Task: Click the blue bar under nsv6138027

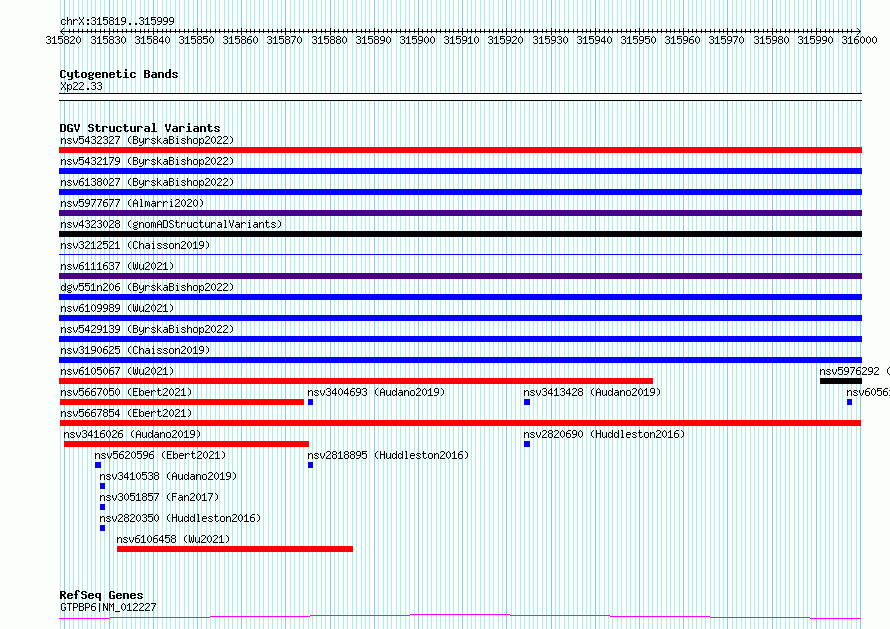Action: click(460, 192)
